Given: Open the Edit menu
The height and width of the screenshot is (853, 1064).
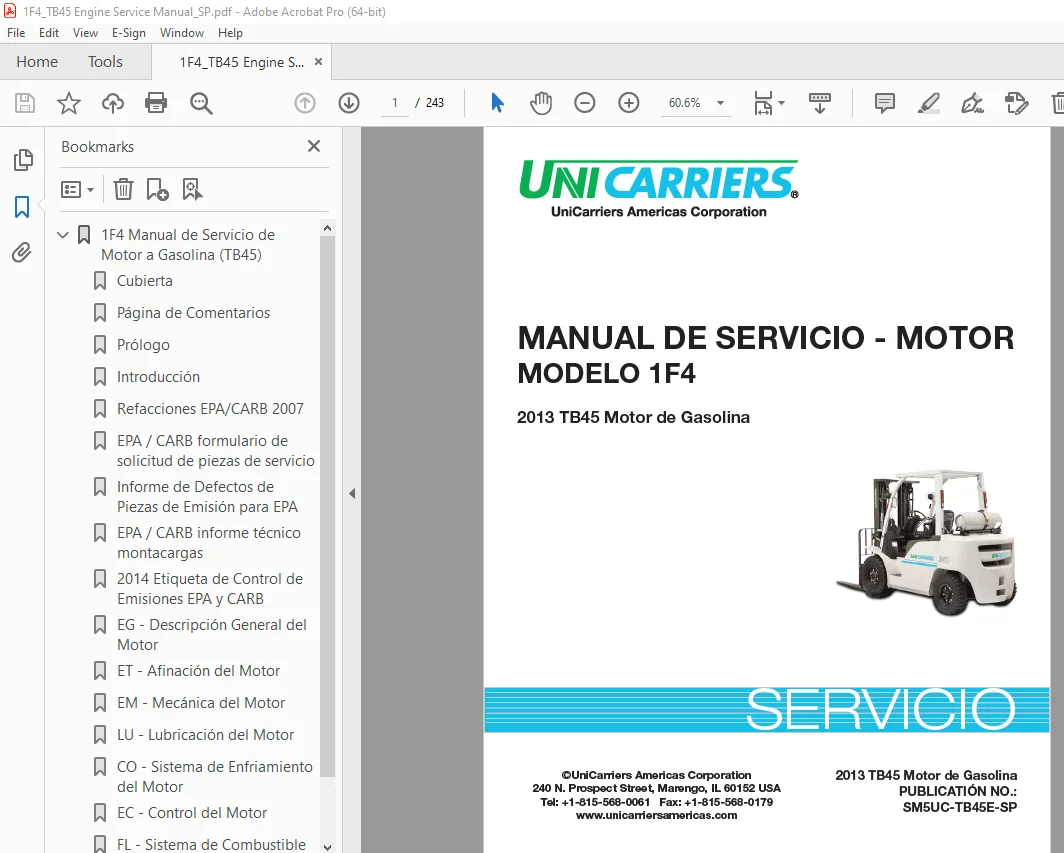Looking at the screenshot, I should pyautogui.click(x=49, y=33).
